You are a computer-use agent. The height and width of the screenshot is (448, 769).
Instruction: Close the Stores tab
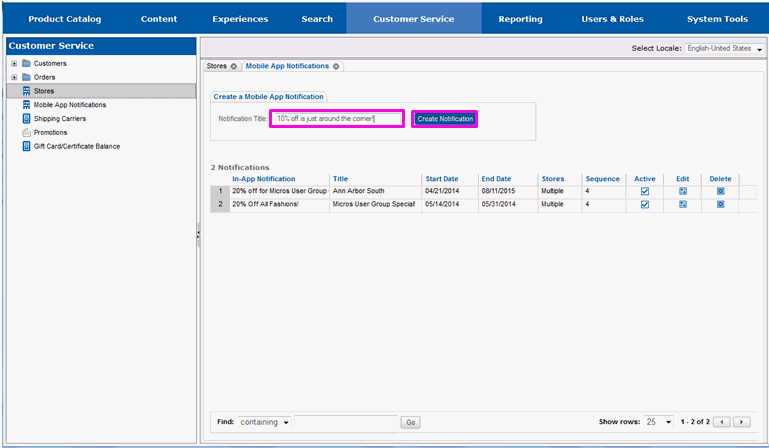[x=233, y=66]
